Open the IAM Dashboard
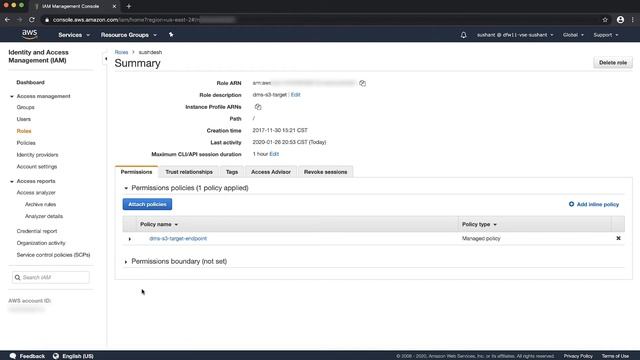640x360 pixels. click(30, 82)
